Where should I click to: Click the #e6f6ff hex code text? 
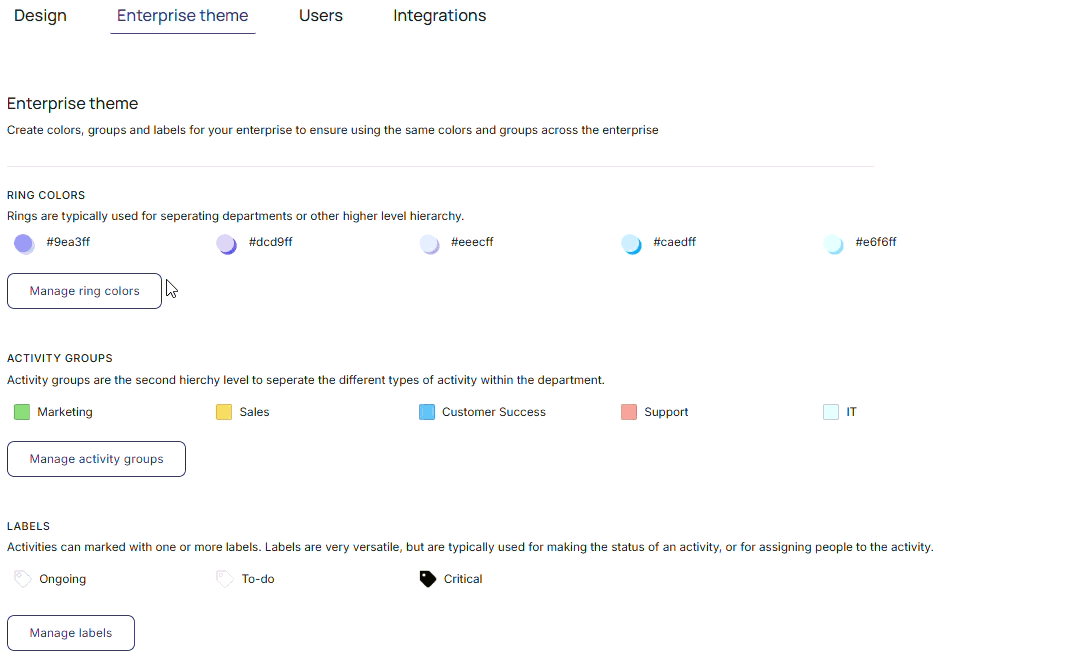(x=876, y=242)
